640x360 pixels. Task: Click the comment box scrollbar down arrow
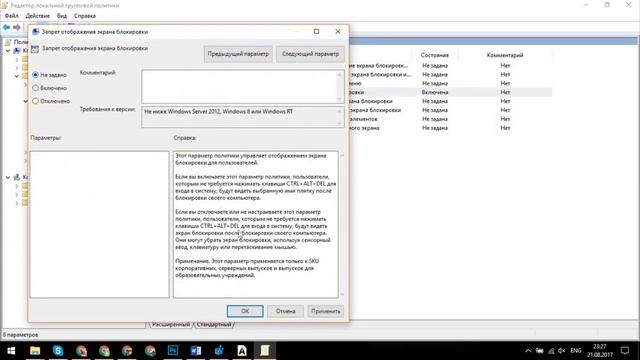click(340, 99)
